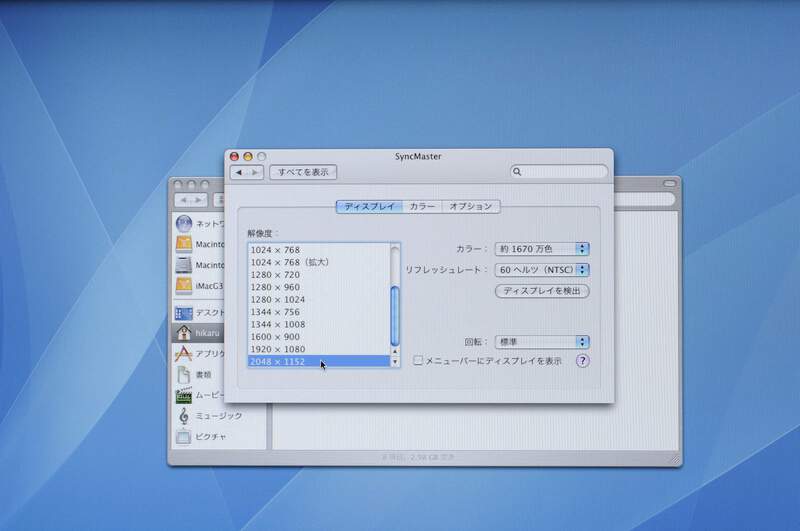Open the refresh rate 60 Hz dropdown

coord(541,270)
